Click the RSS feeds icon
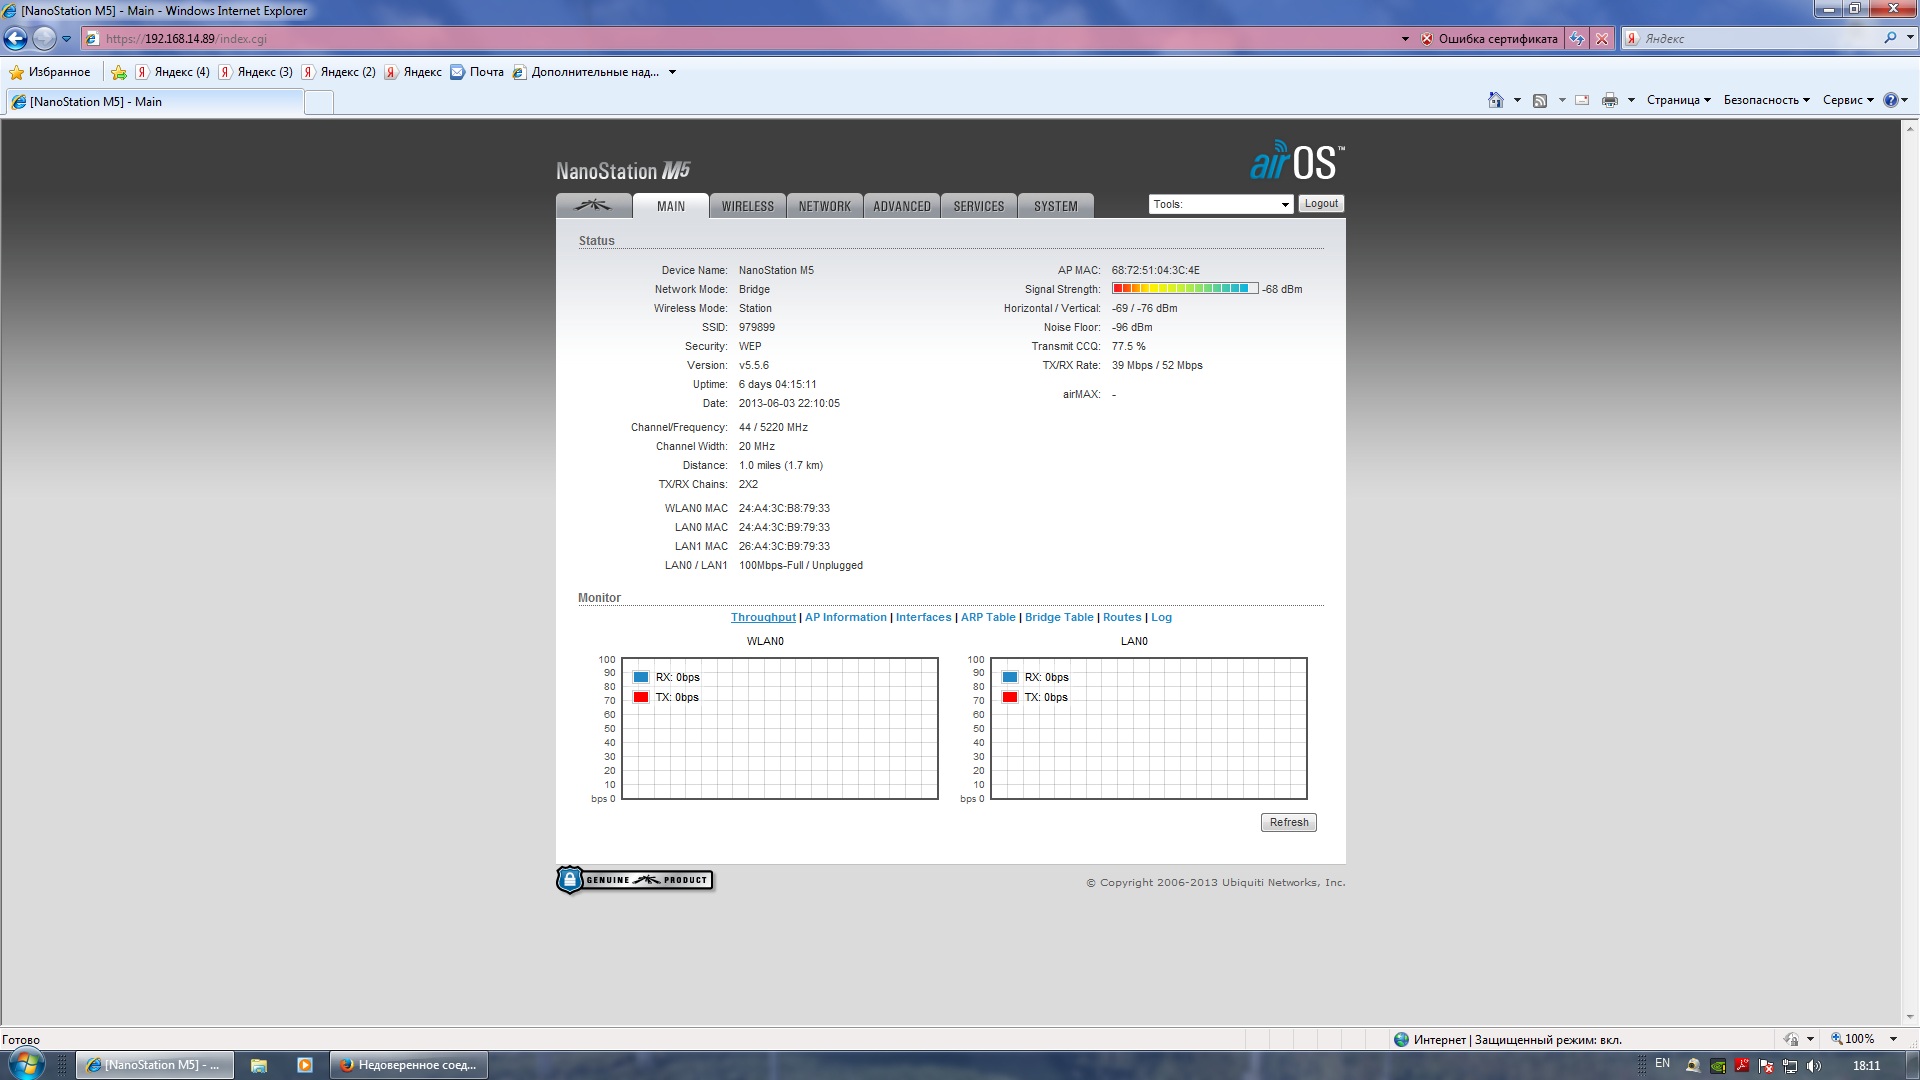The width and height of the screenshot is (1920, 1080). coord(1540,100)
